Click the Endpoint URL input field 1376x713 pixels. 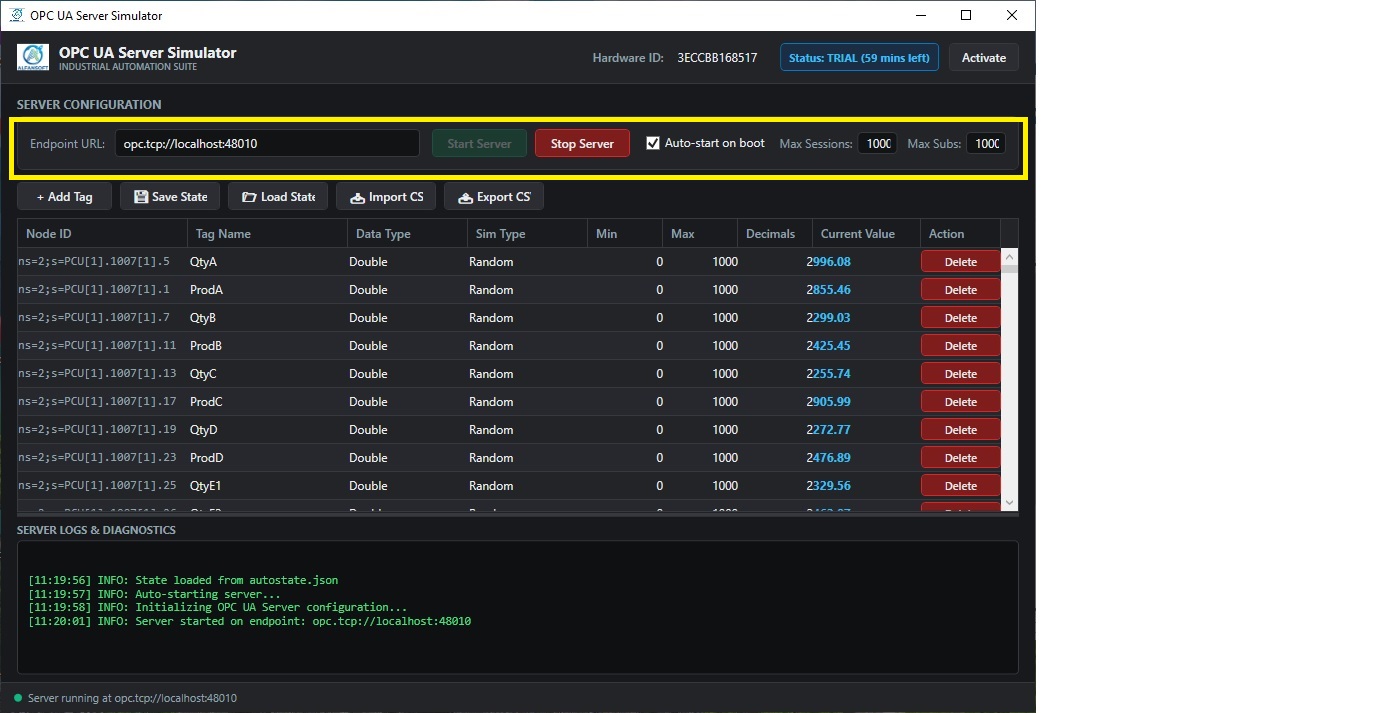coord(267,143)
